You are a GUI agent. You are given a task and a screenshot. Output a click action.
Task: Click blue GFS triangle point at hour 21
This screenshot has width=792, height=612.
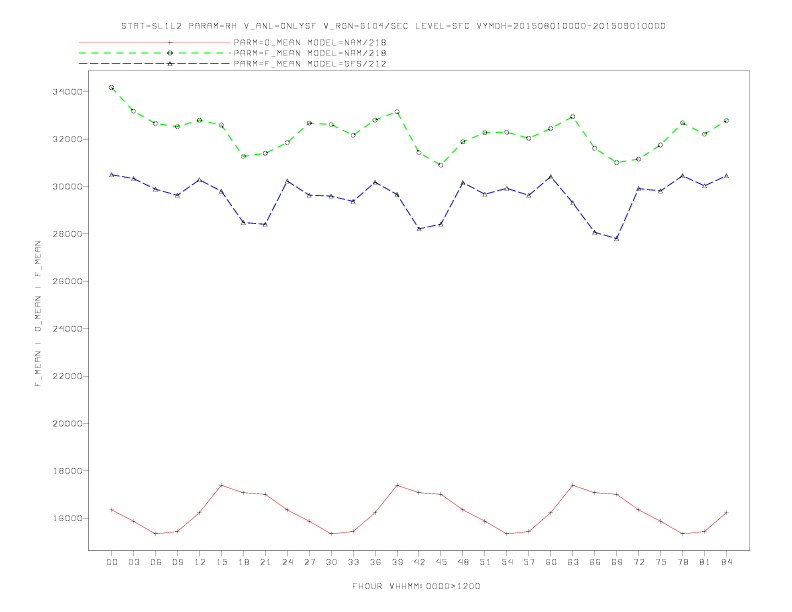click(266, 224)
